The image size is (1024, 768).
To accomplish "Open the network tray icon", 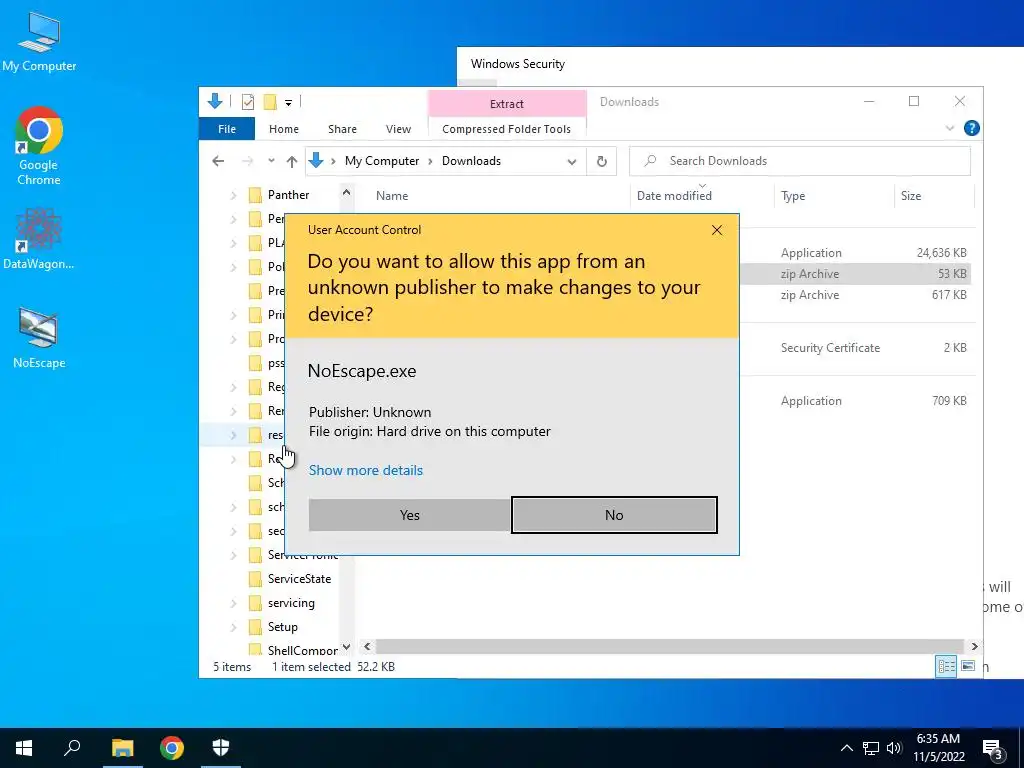I will [x=871, y=748].
